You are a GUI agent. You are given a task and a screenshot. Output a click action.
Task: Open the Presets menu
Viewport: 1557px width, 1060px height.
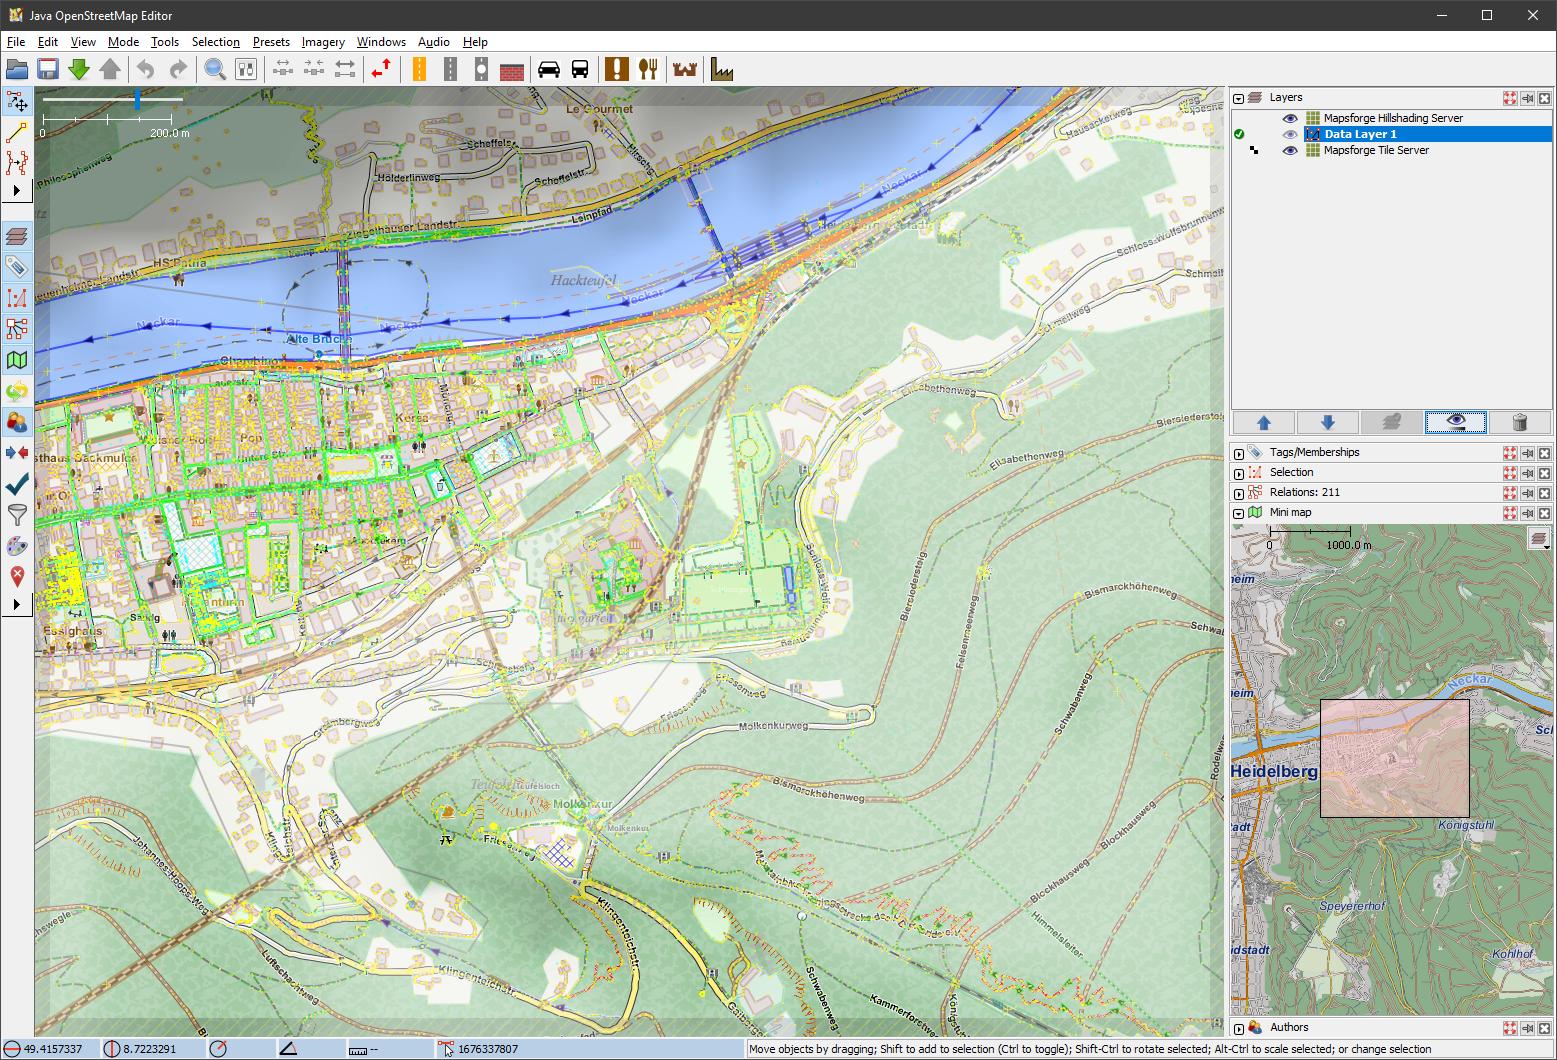[x=271, y=42]
